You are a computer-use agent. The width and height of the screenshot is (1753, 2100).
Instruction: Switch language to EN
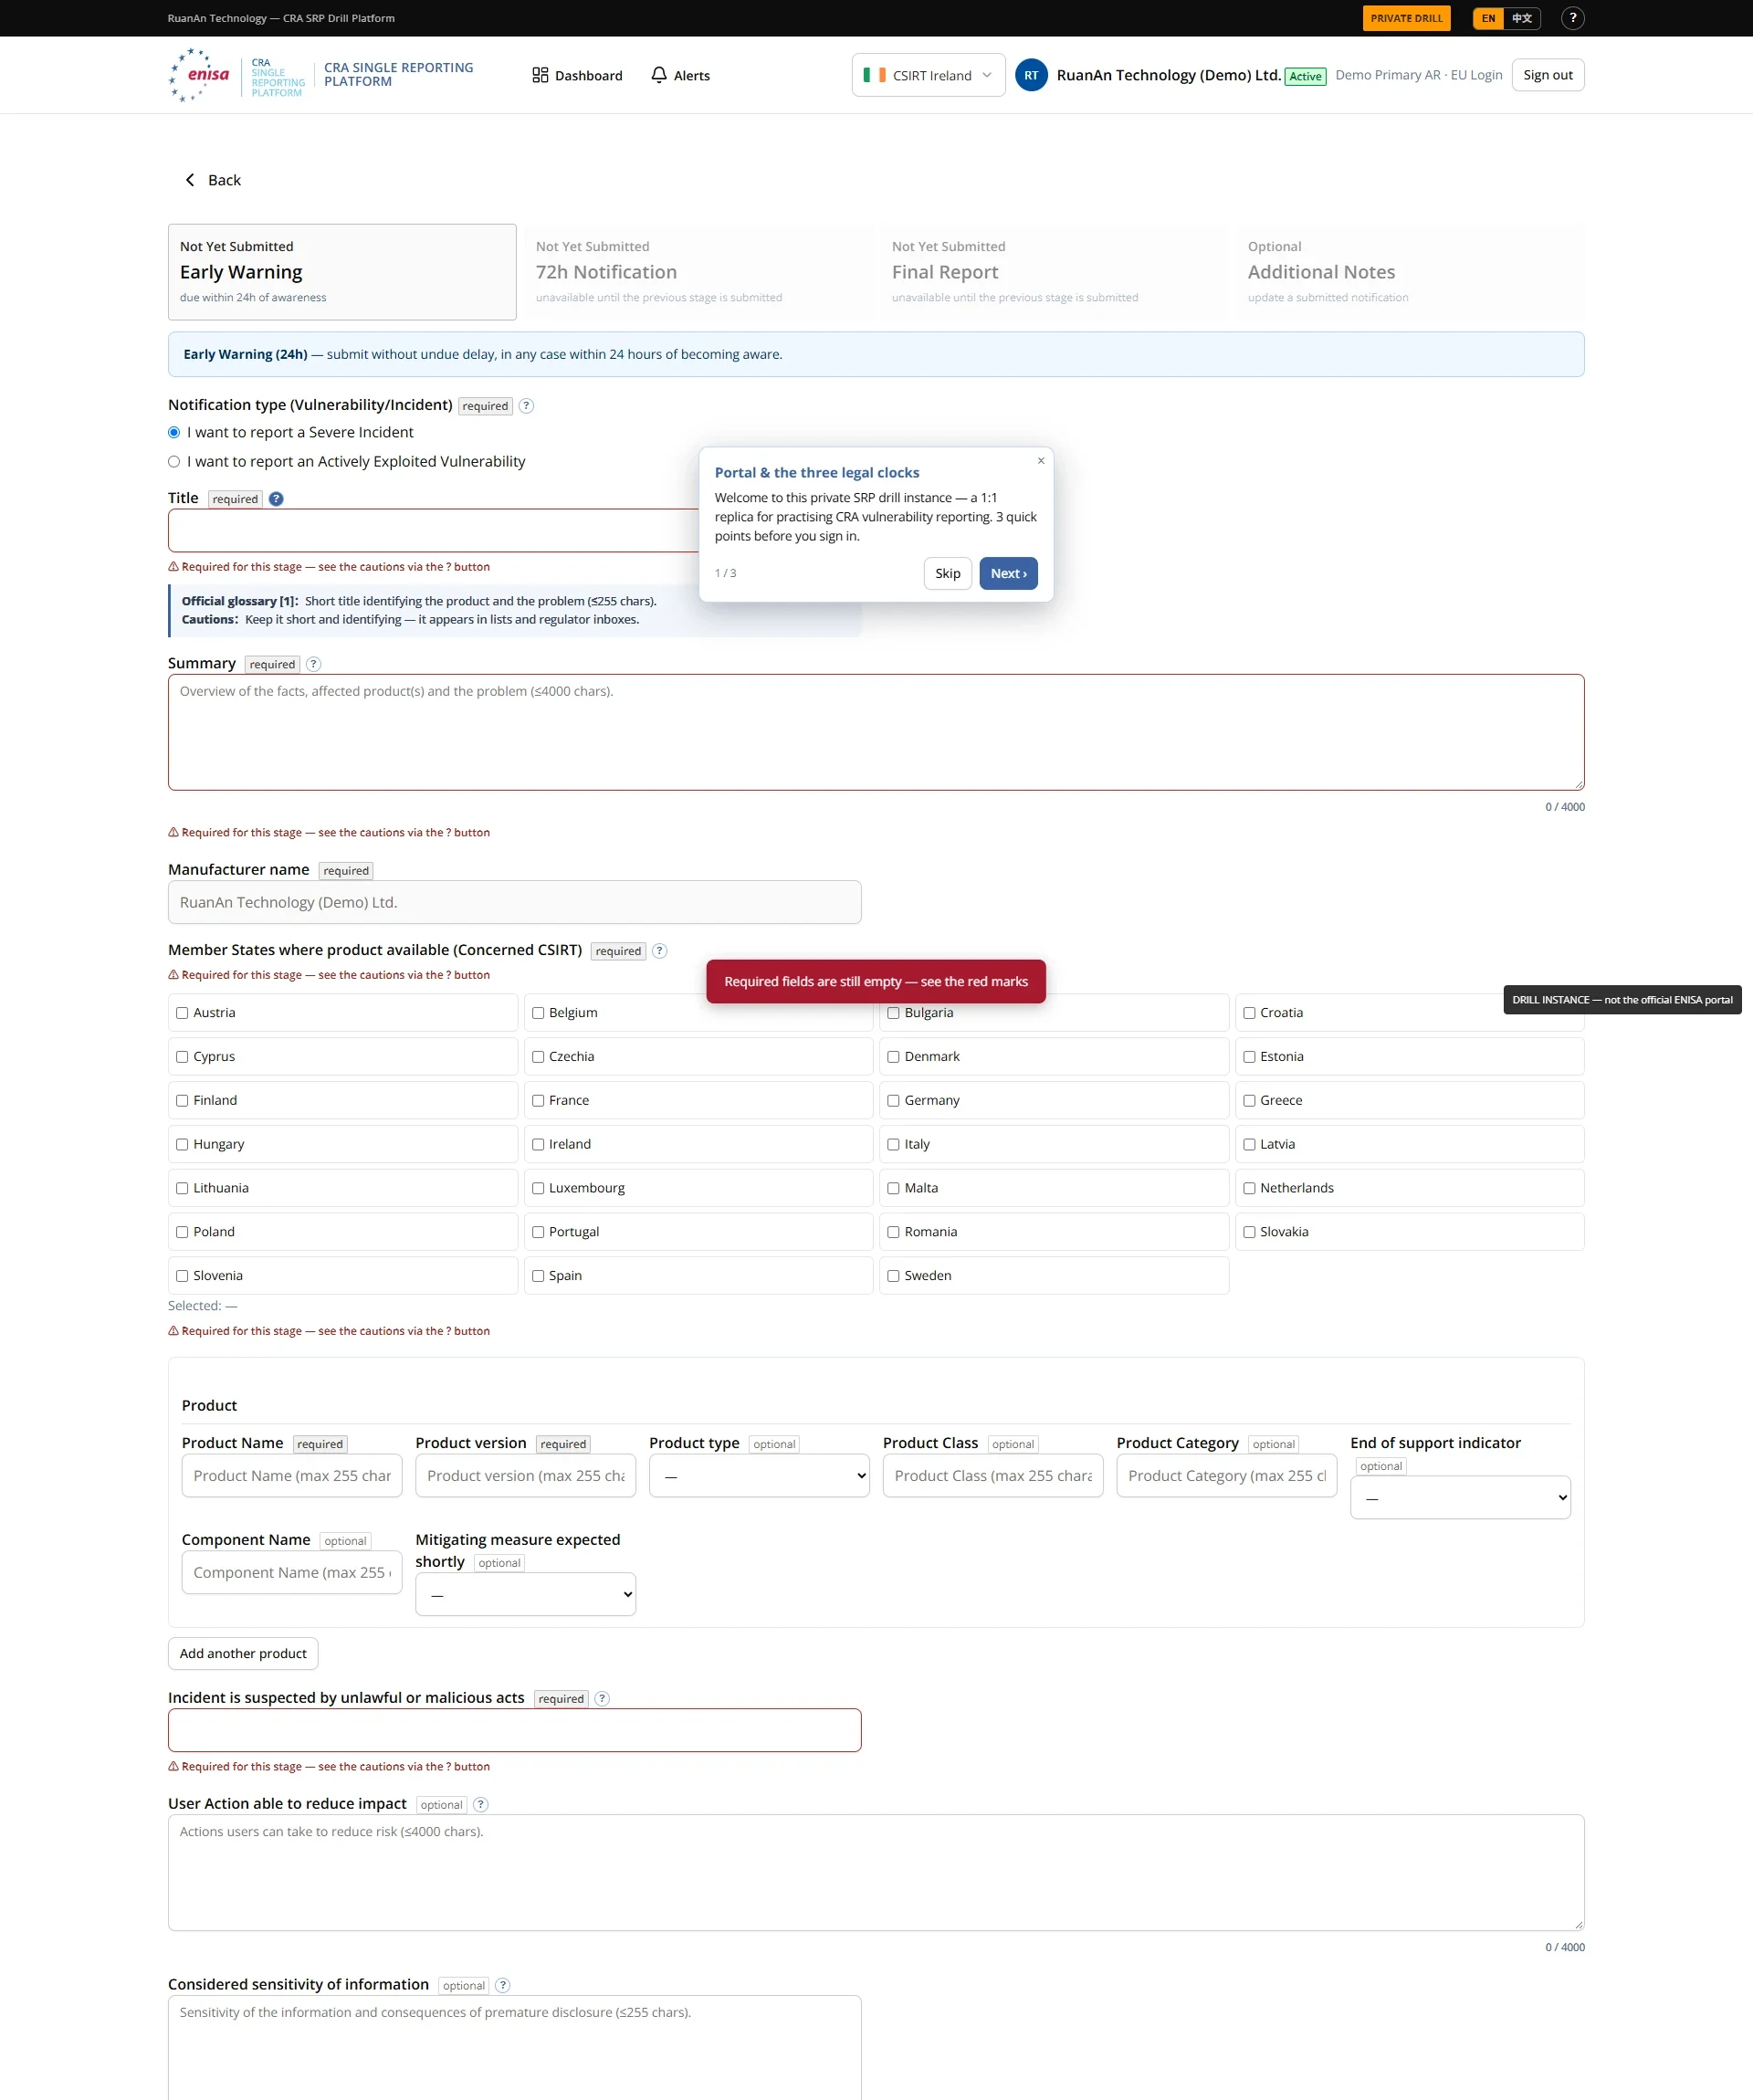pyautogui.click(x=1488, y=18)
